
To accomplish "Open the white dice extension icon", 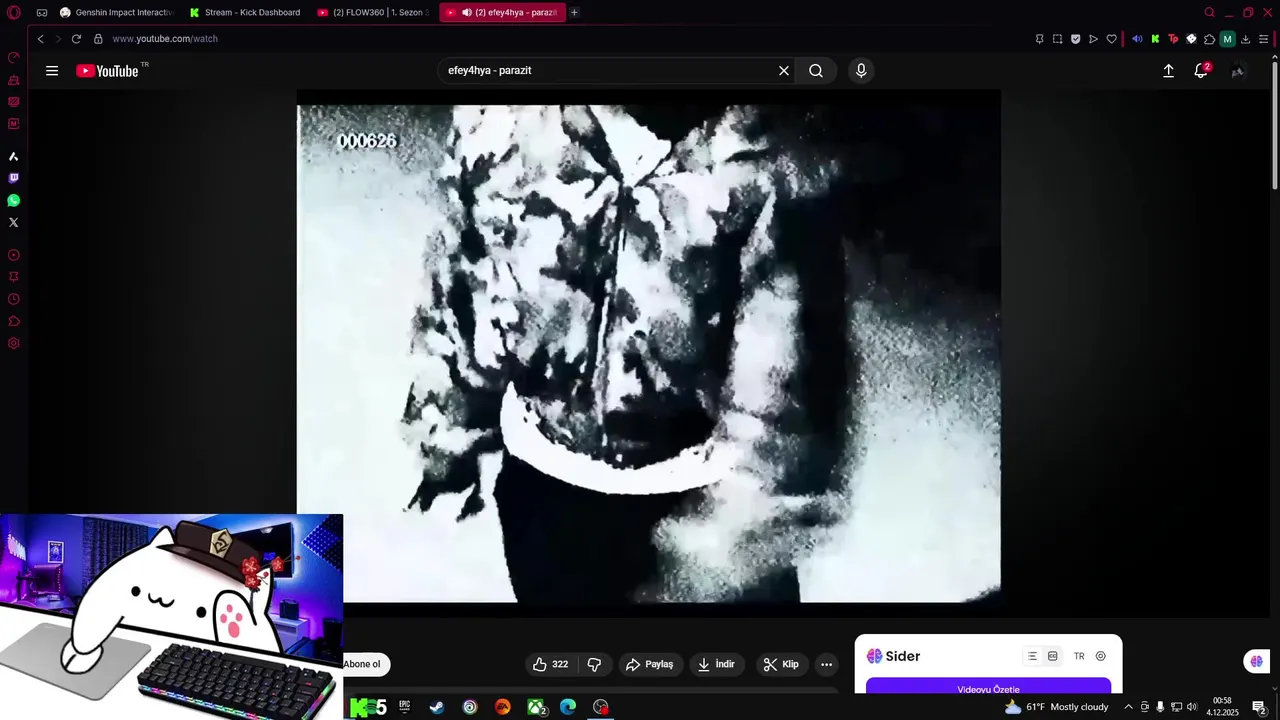I will tap(1191, 39).
